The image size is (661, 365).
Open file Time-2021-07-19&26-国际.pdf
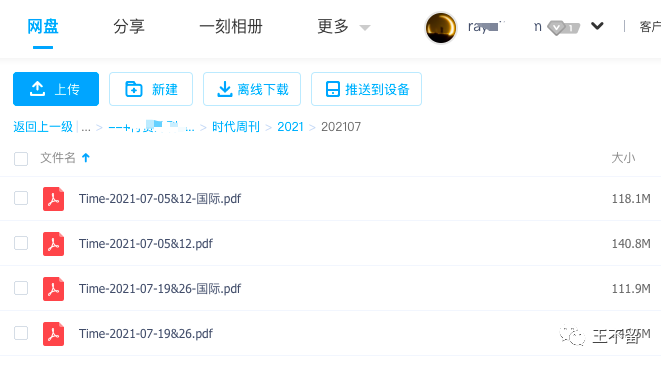[x=160, y=289]
